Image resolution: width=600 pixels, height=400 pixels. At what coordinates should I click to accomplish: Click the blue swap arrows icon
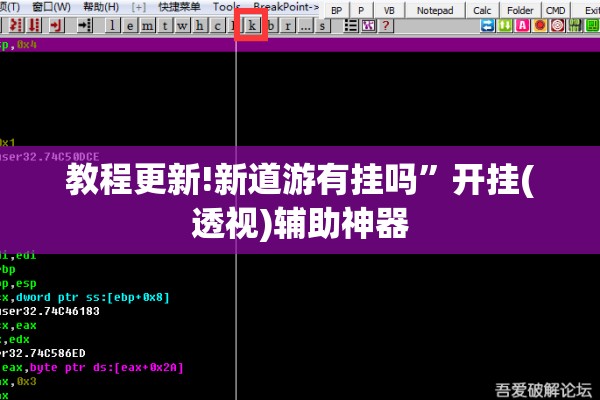(x=488, y=26)
